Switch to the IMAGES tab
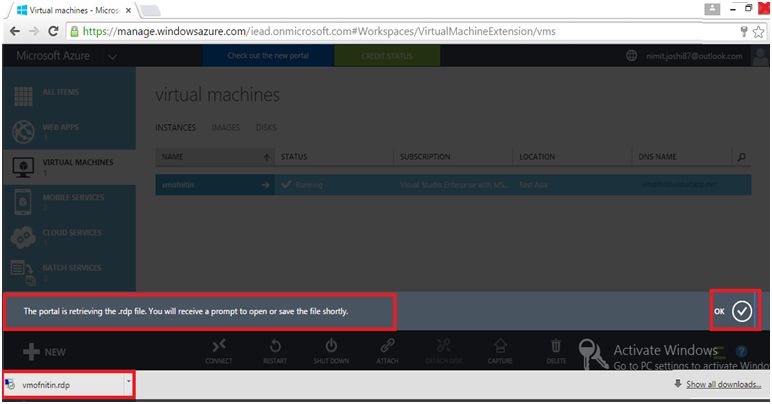772x404 pixels. click(x=225, y=128)
